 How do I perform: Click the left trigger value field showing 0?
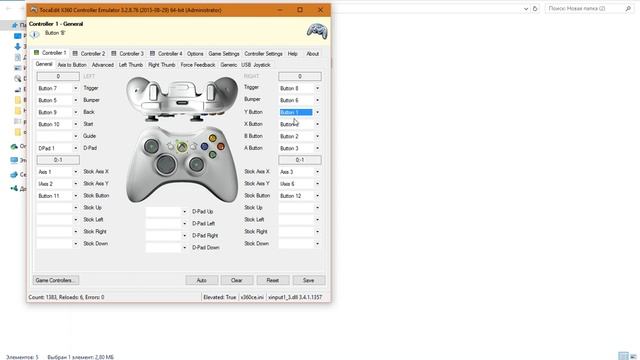click(58, 76)
